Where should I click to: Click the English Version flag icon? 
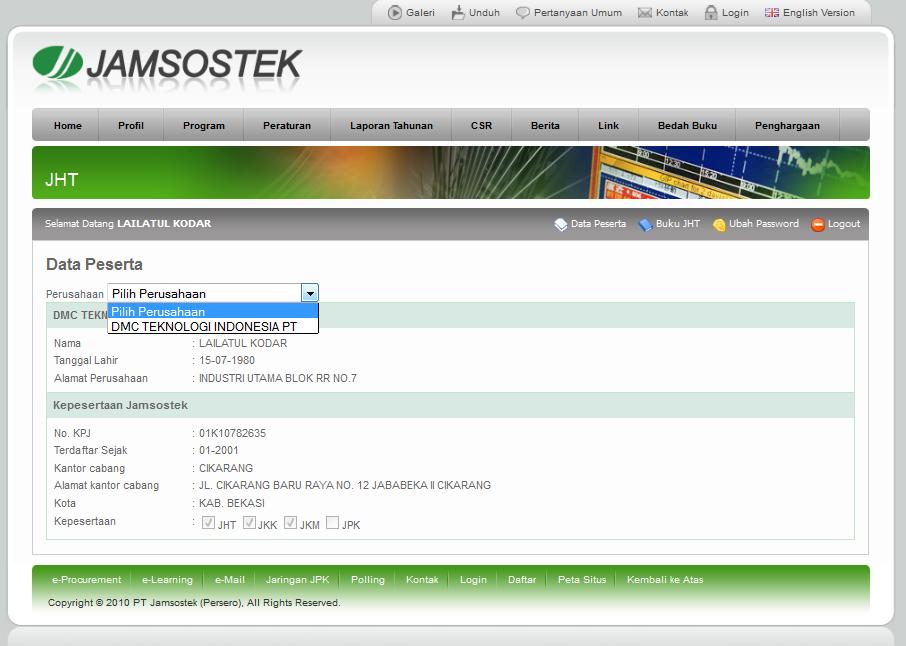(x=772, y=12)
